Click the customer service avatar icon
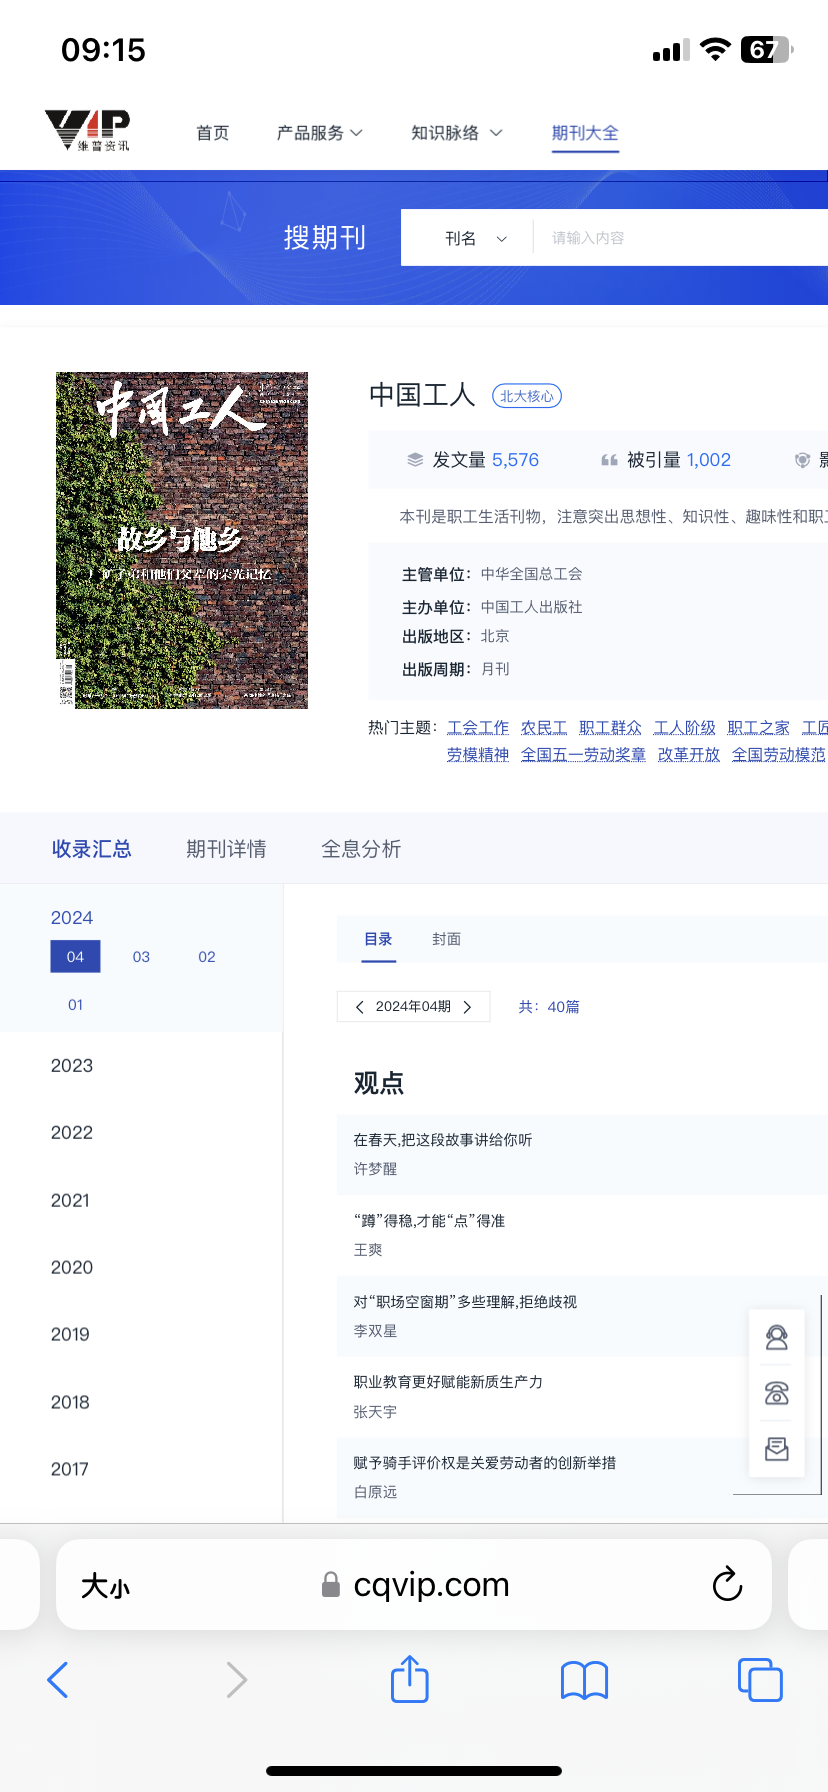 coord(776,1338)
